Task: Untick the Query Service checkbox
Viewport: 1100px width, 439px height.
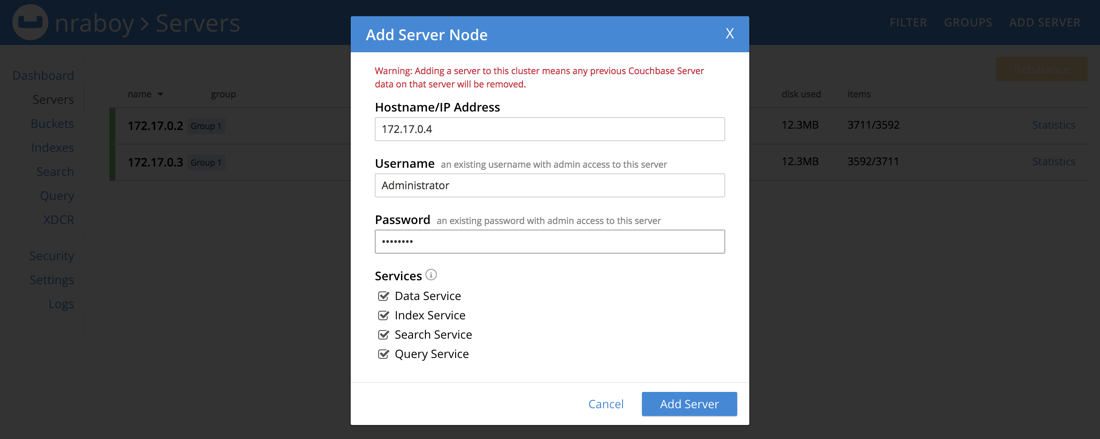Action: 383,354
